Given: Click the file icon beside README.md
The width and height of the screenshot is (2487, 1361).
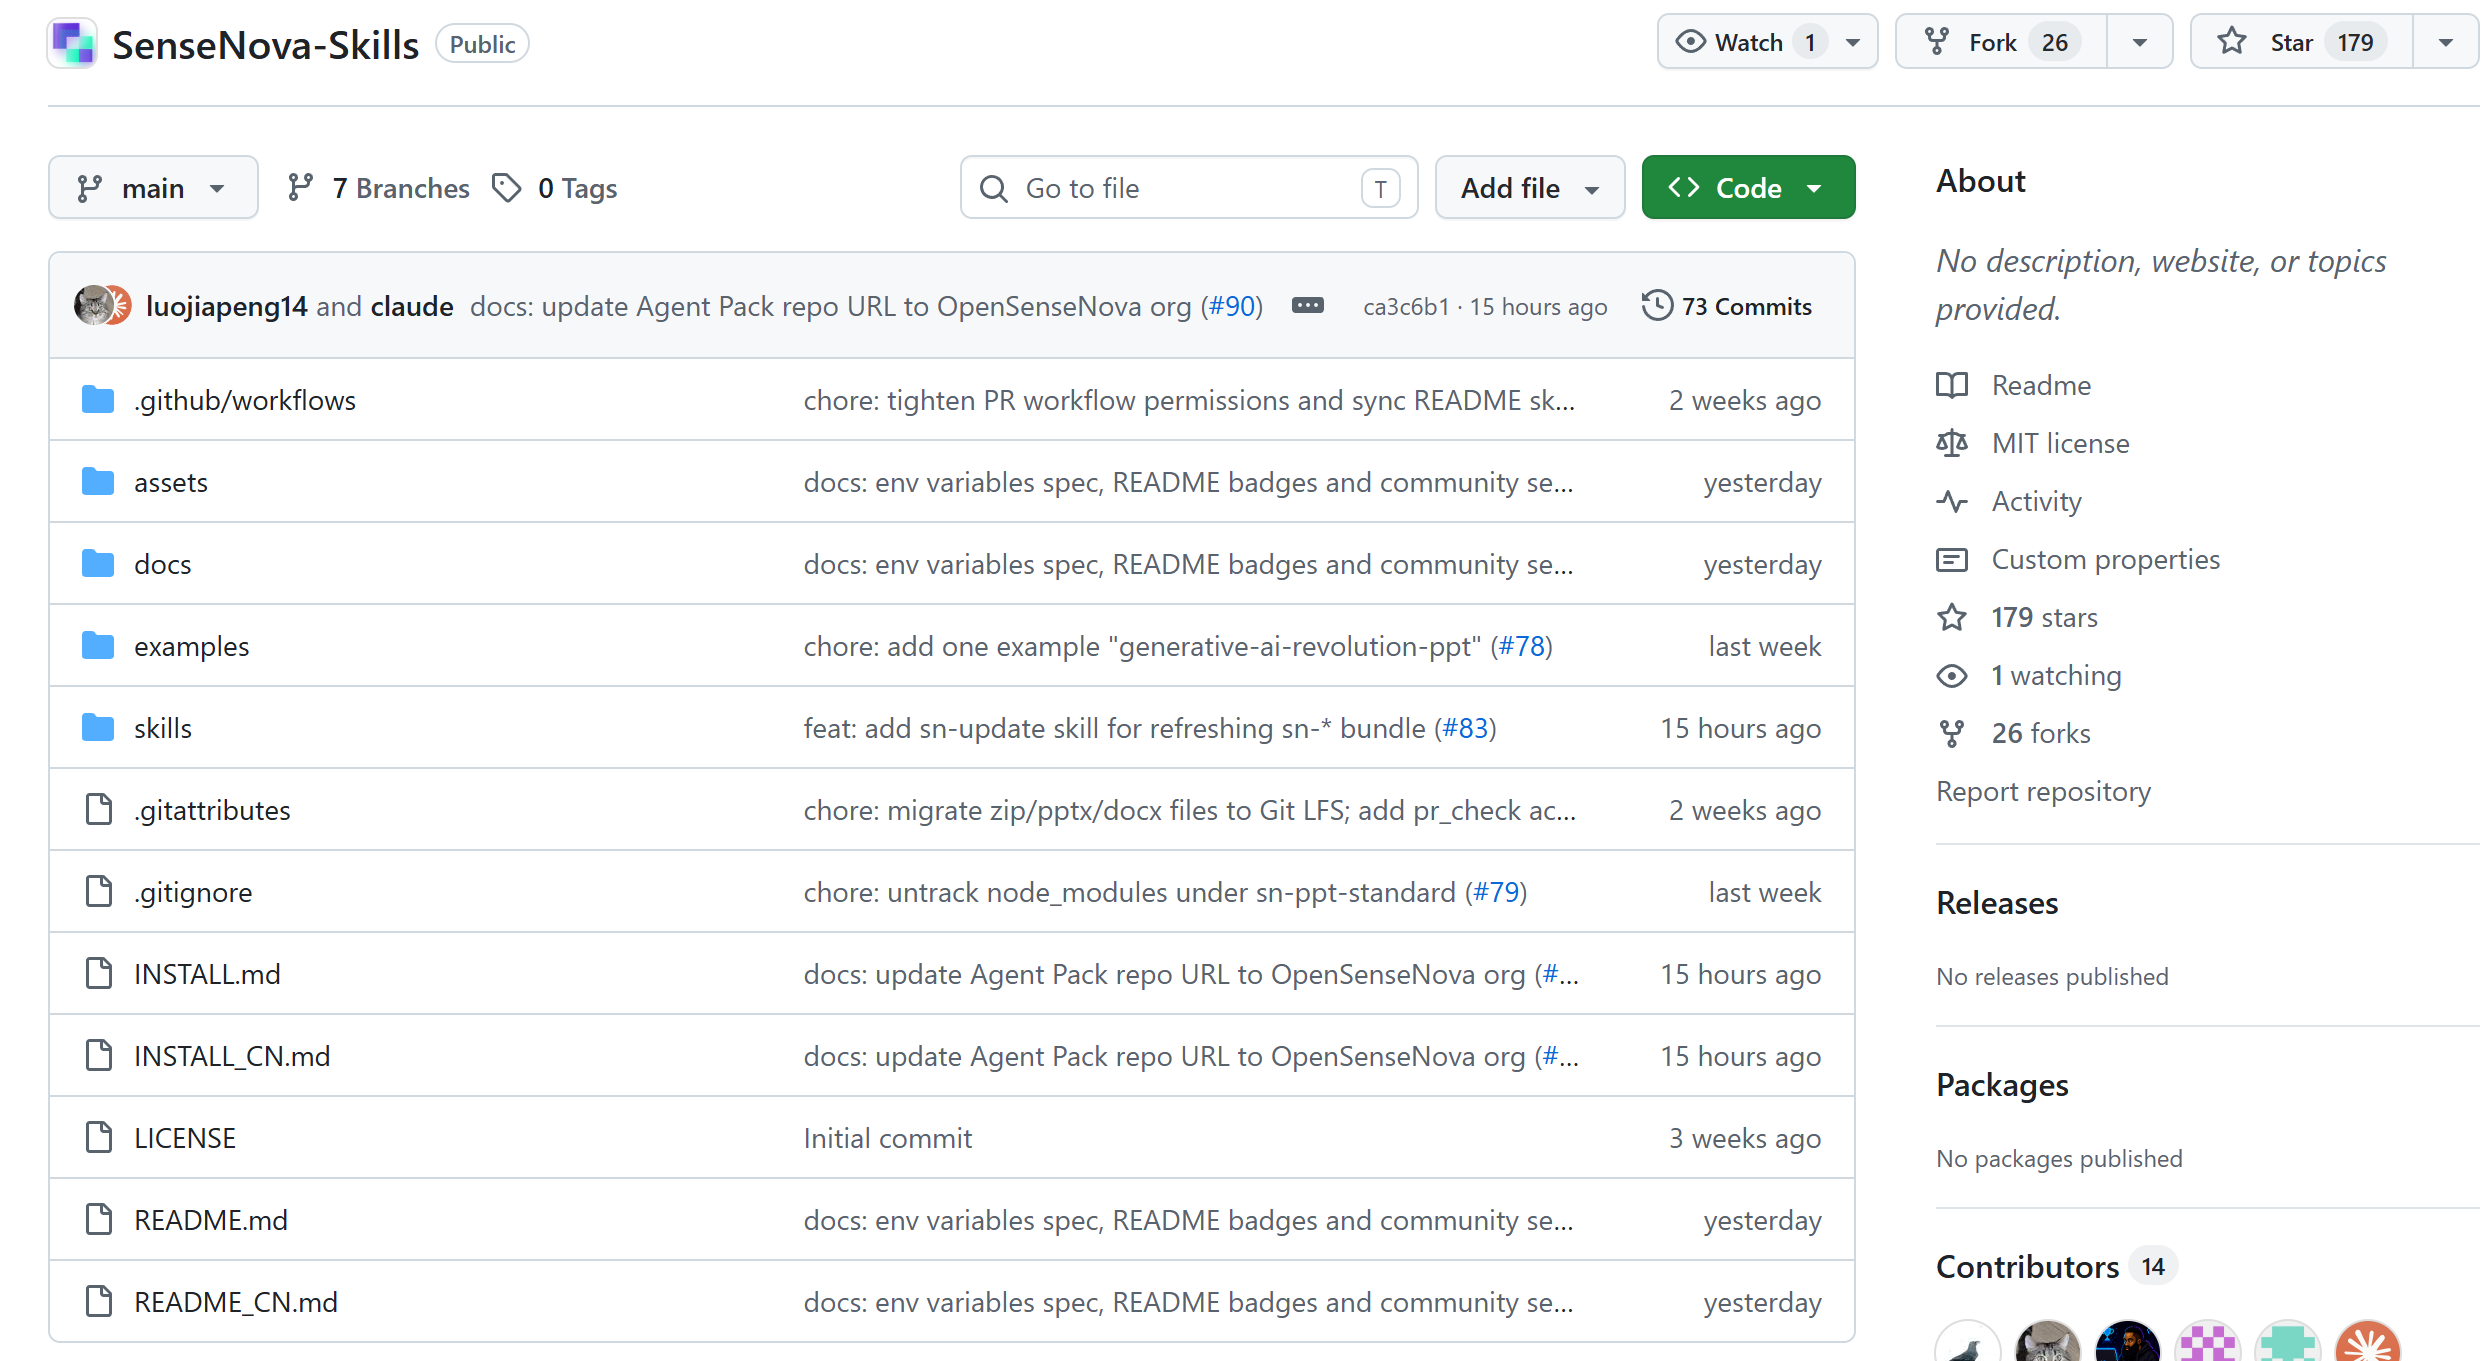Looking at the screenshot, I should 99,1220.
